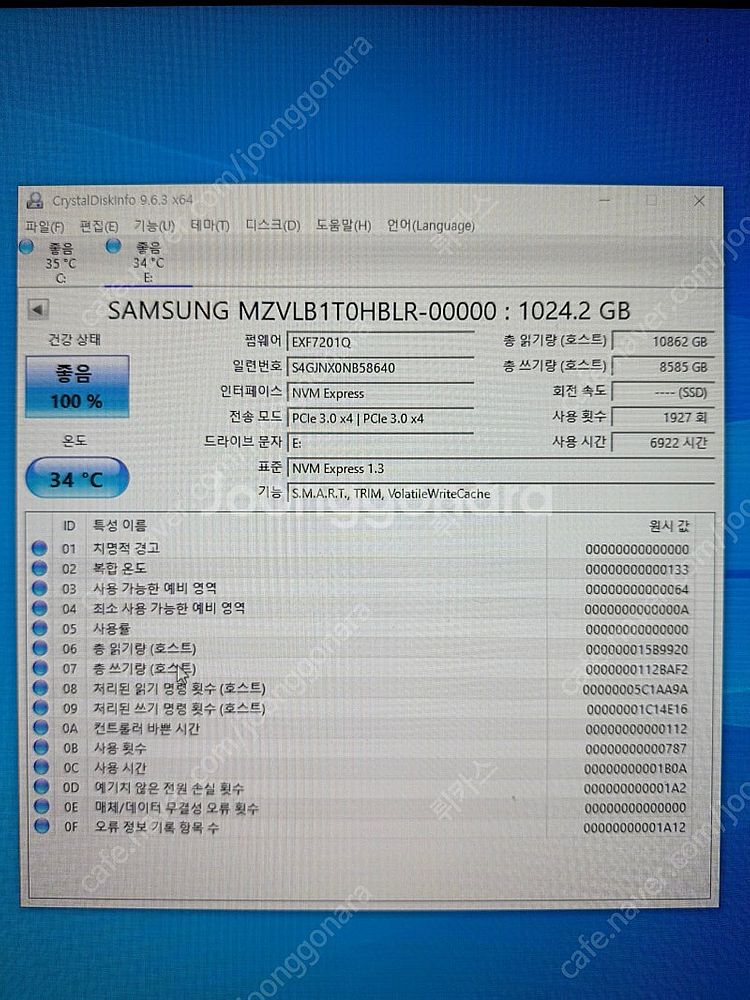Select the E: drive status tab
The height and width of the screenshot is (1000, 750).
pyautogui.click(x=148, y=262)
